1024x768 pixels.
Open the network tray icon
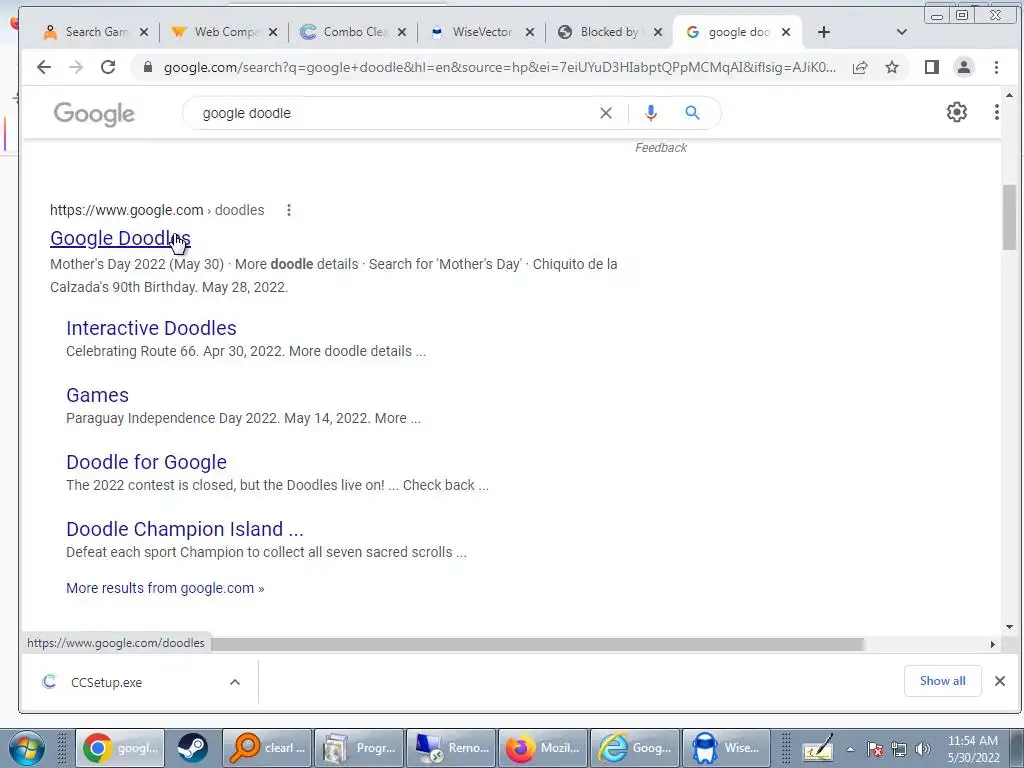coord(899,749)
